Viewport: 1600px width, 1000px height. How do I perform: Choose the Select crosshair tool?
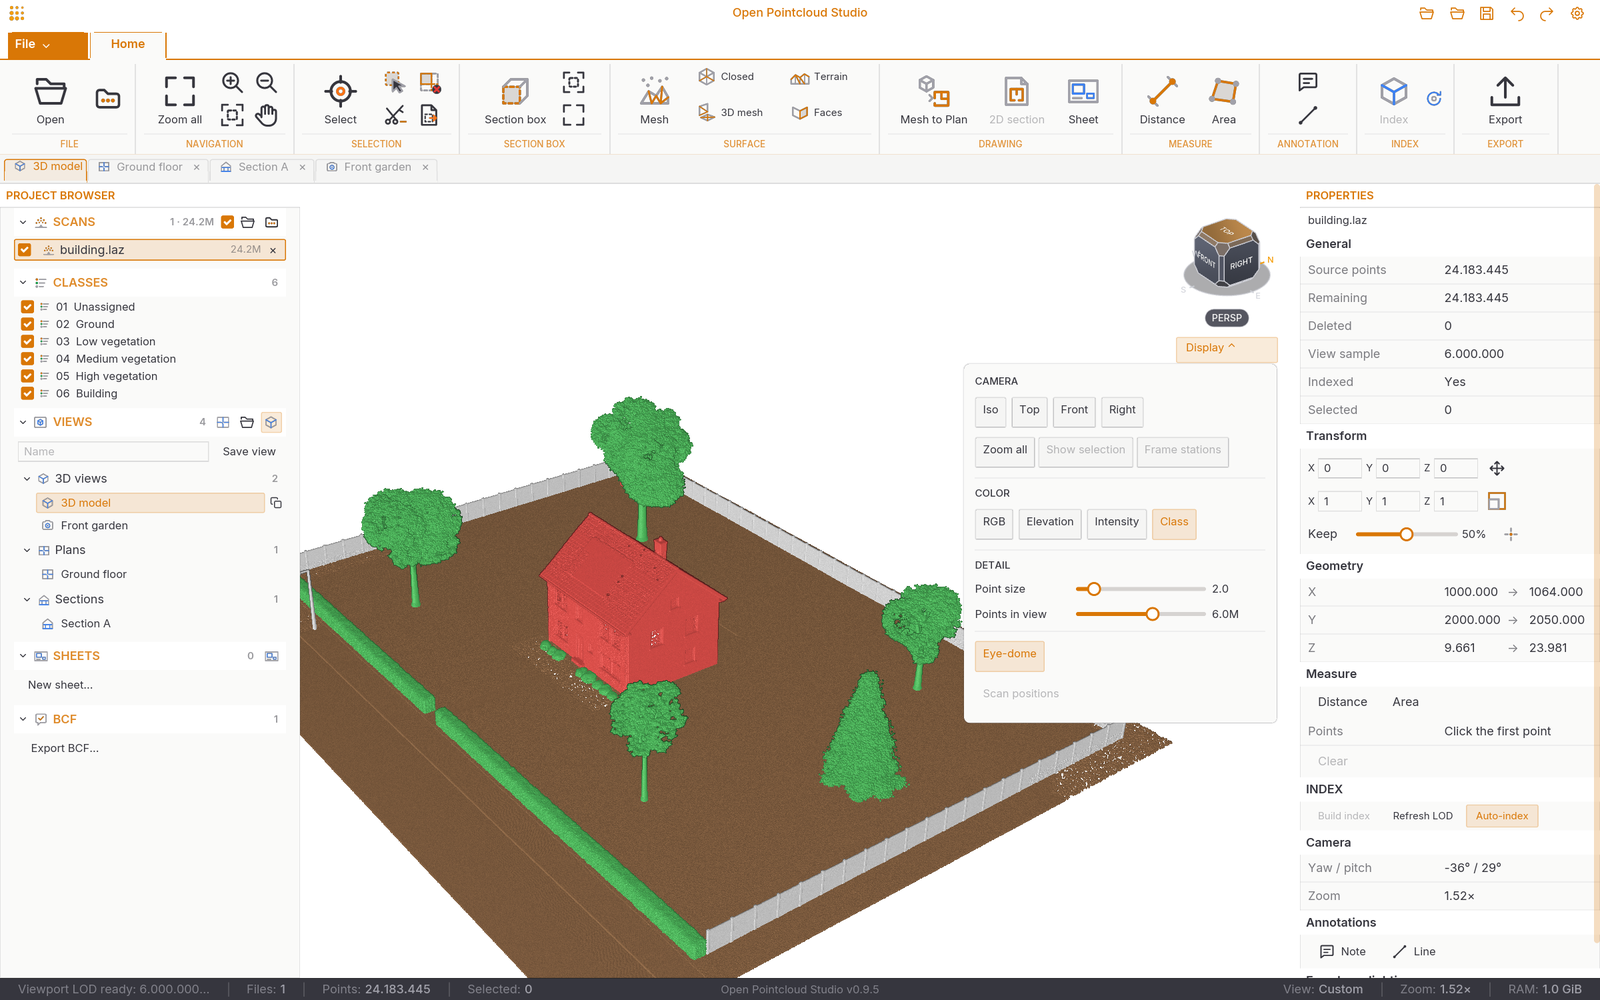340,100
